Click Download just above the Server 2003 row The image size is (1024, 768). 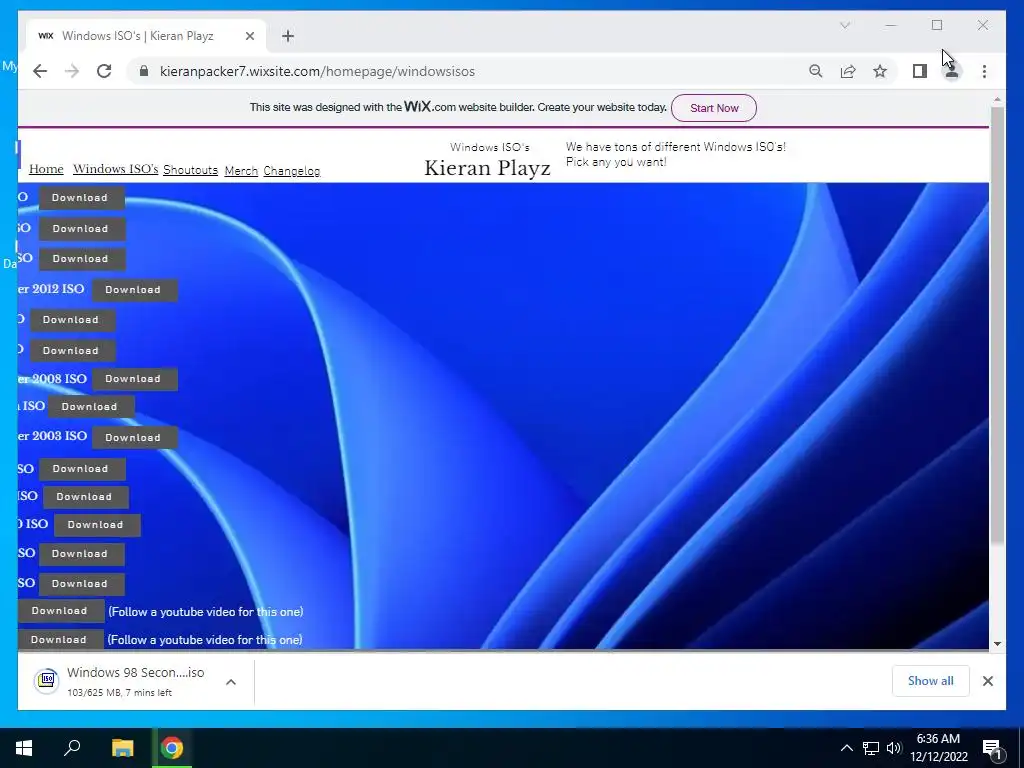91,407
